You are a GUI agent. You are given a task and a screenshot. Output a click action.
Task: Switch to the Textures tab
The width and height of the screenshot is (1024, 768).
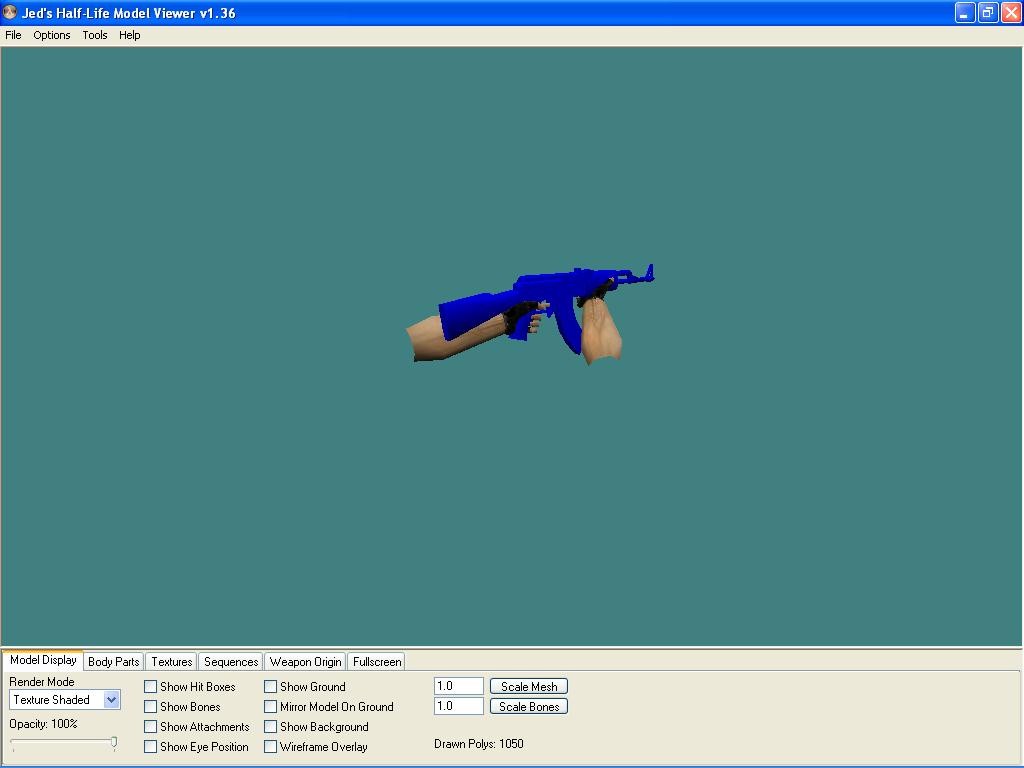(172, 662)
